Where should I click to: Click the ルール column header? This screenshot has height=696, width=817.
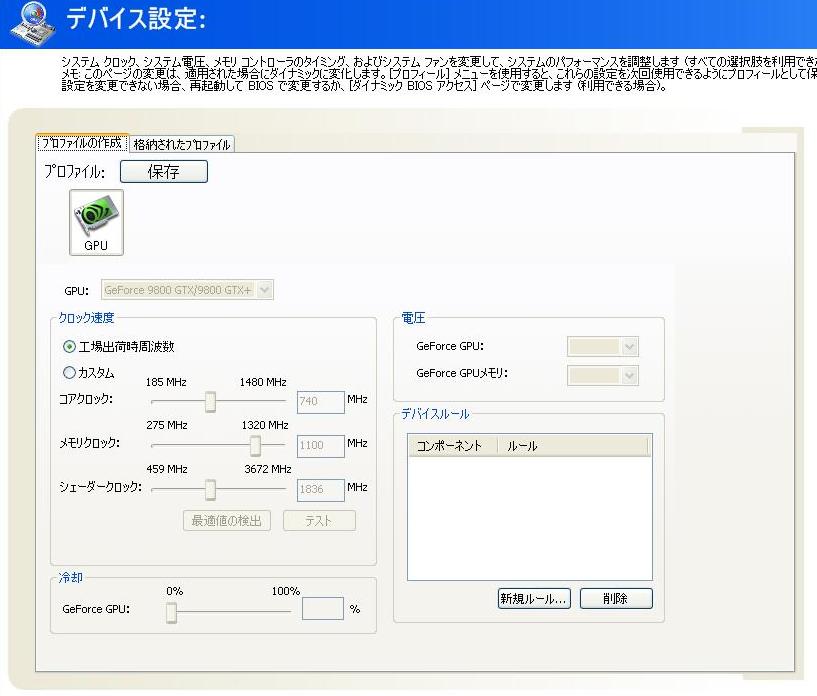[x=572, y=446]
